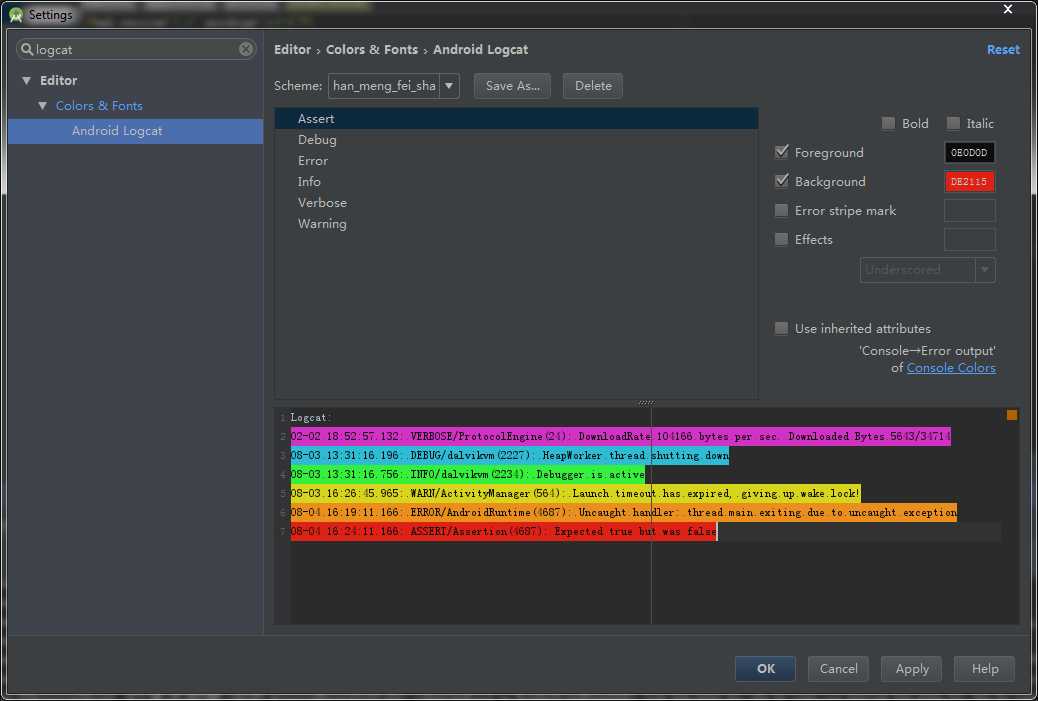Collapse the Colors & Fonts node
Viewport: 1038px width, 701px height.
(x=42, y=106)
